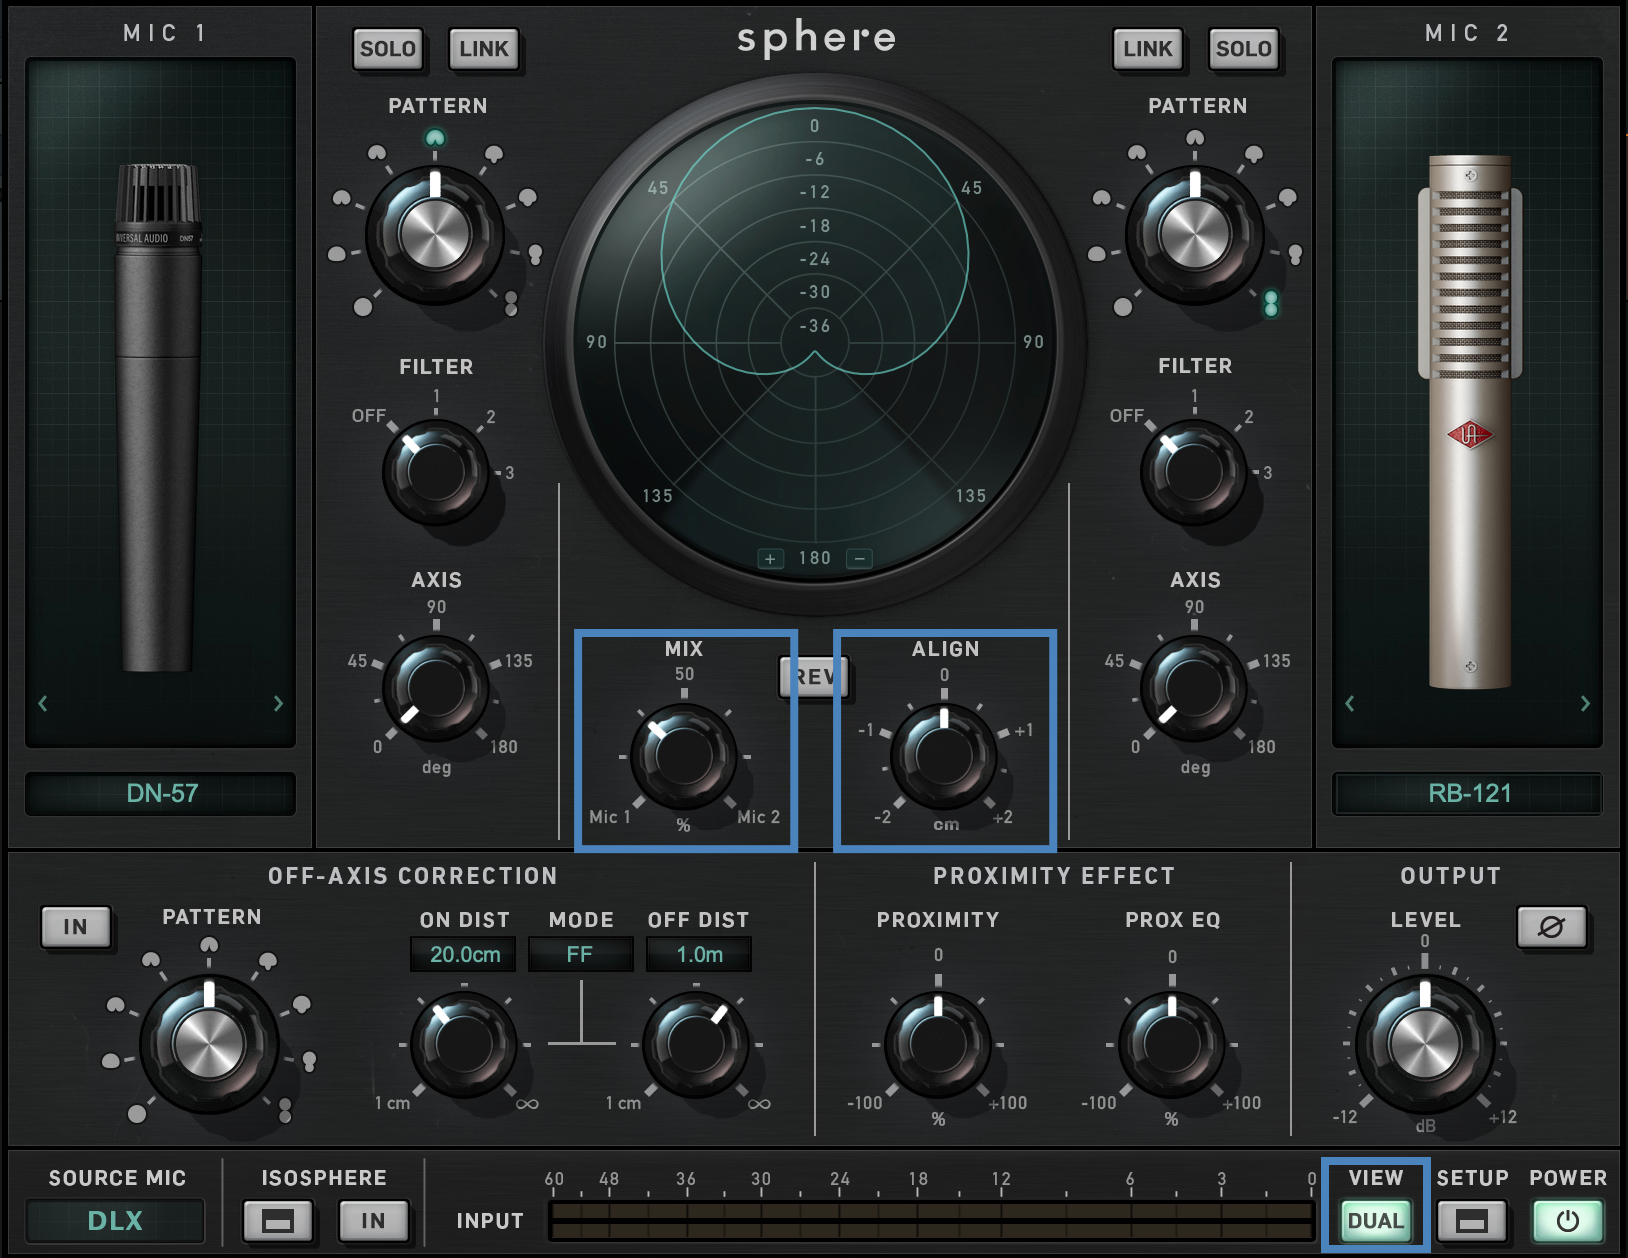This screenshot has width=1628, height=1258.
Task: Select top pattern icon in Off-Axis Correction
Action: point(209,945)
